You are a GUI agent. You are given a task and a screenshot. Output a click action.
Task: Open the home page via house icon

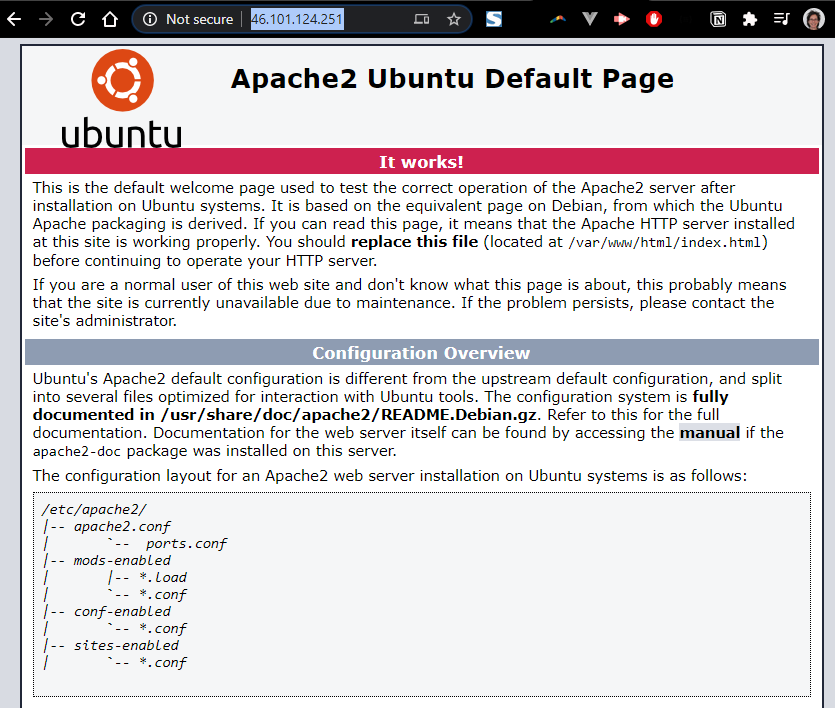click(x=110, y=20)
